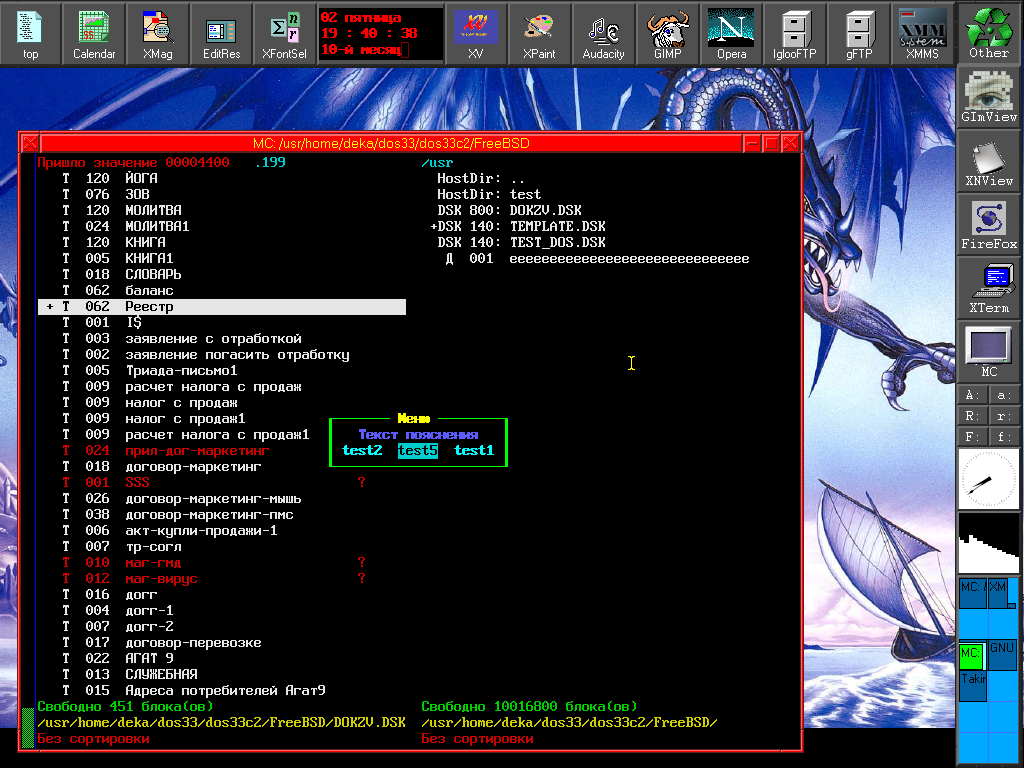Viewport: 1024px width, 768px height.
Task: Open the Other recycle-icon launcher
Action: click(x=989, y=32)
